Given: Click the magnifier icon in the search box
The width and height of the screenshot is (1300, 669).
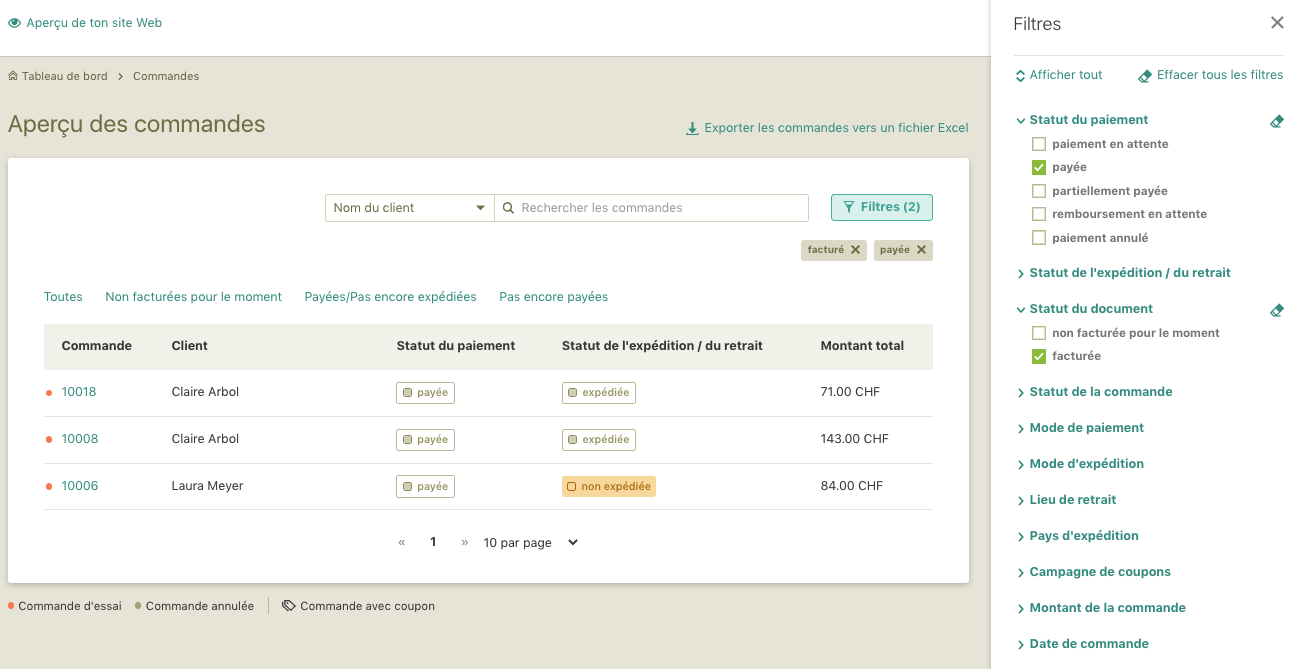Looking at the screenshot, I should point(508,208).
